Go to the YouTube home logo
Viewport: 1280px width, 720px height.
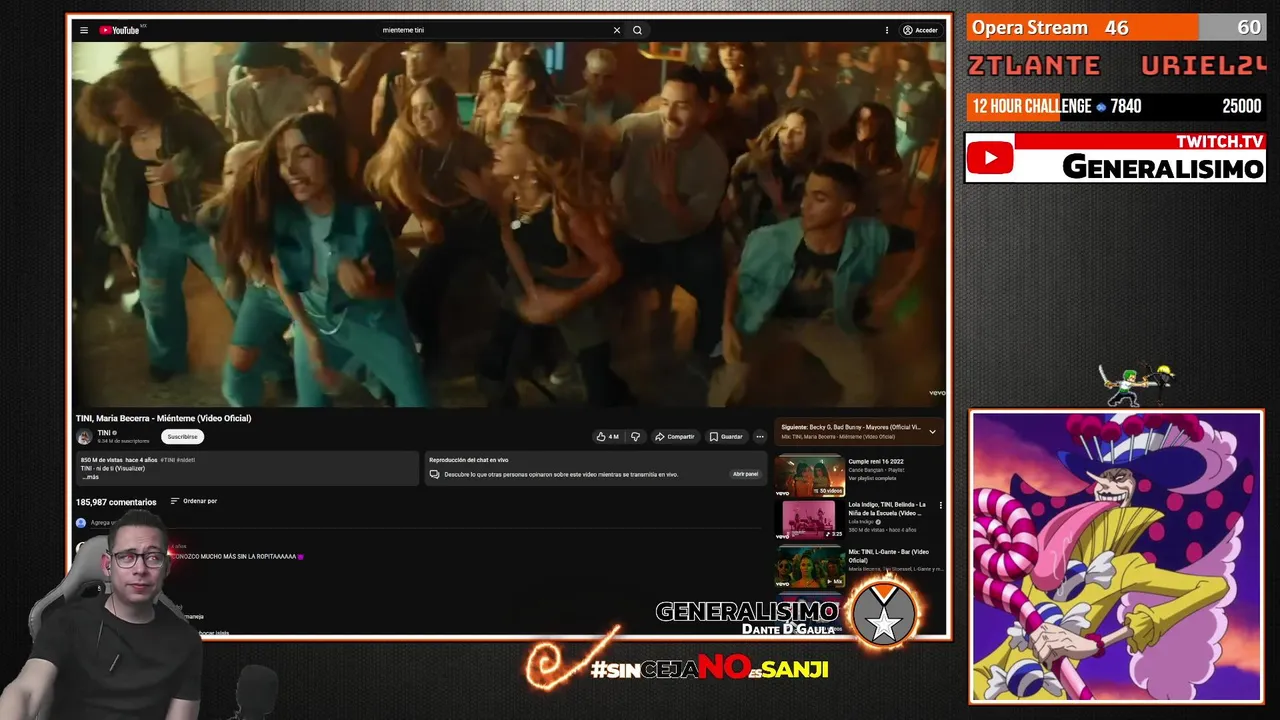[x=119, y=30]
